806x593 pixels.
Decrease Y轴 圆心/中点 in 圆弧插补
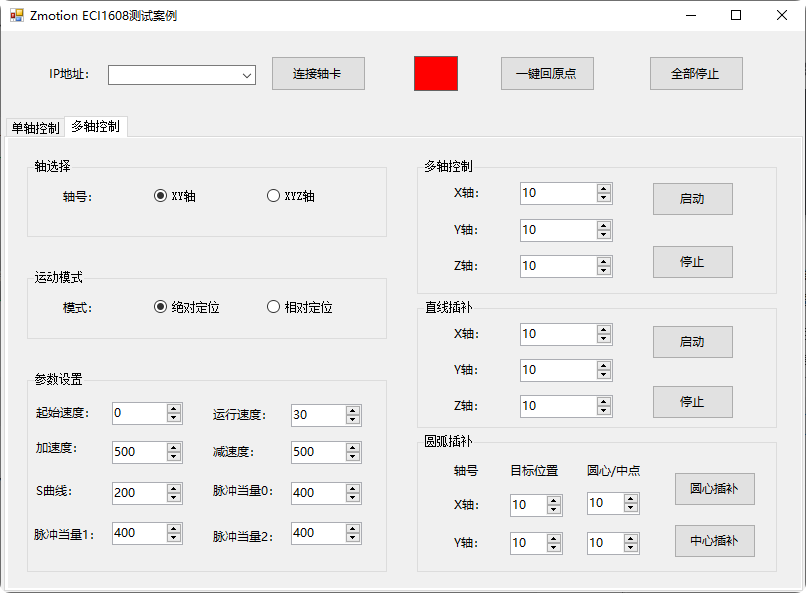(631, 548)
